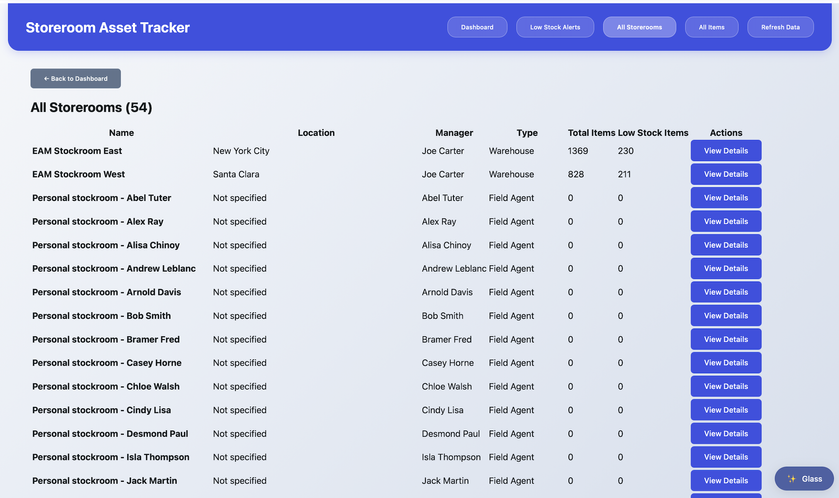The width and height of the screenshot is (839, 498).
Task: Click the Low Stock Items column header
Action: click(x=653, y=133)
